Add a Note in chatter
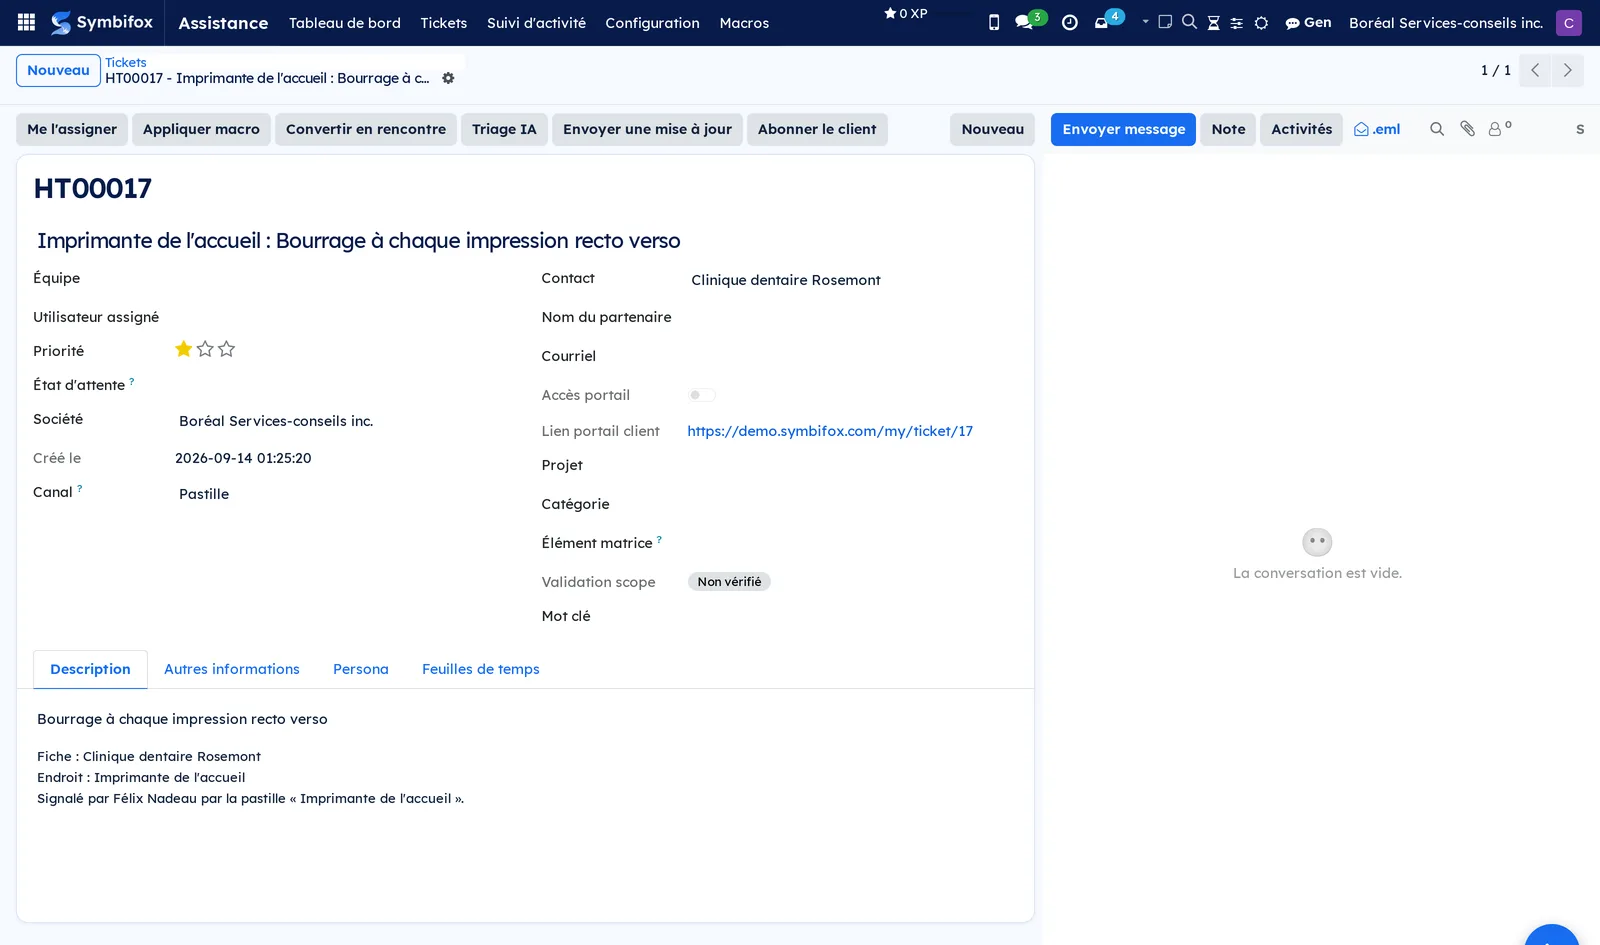Screen dimensions: 1600x945 tap(1228, 129)
